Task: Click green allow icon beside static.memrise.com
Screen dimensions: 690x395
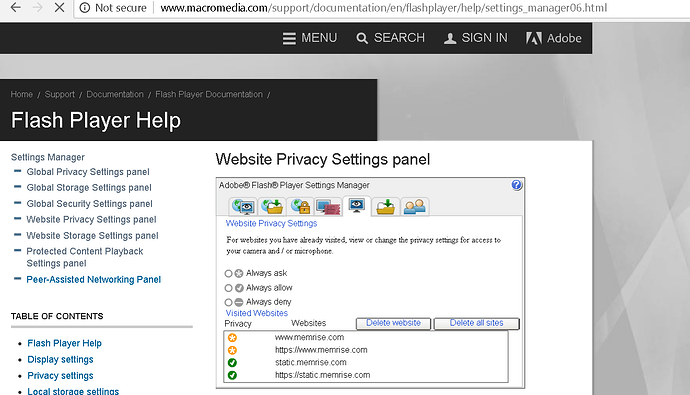Action: 232,362
